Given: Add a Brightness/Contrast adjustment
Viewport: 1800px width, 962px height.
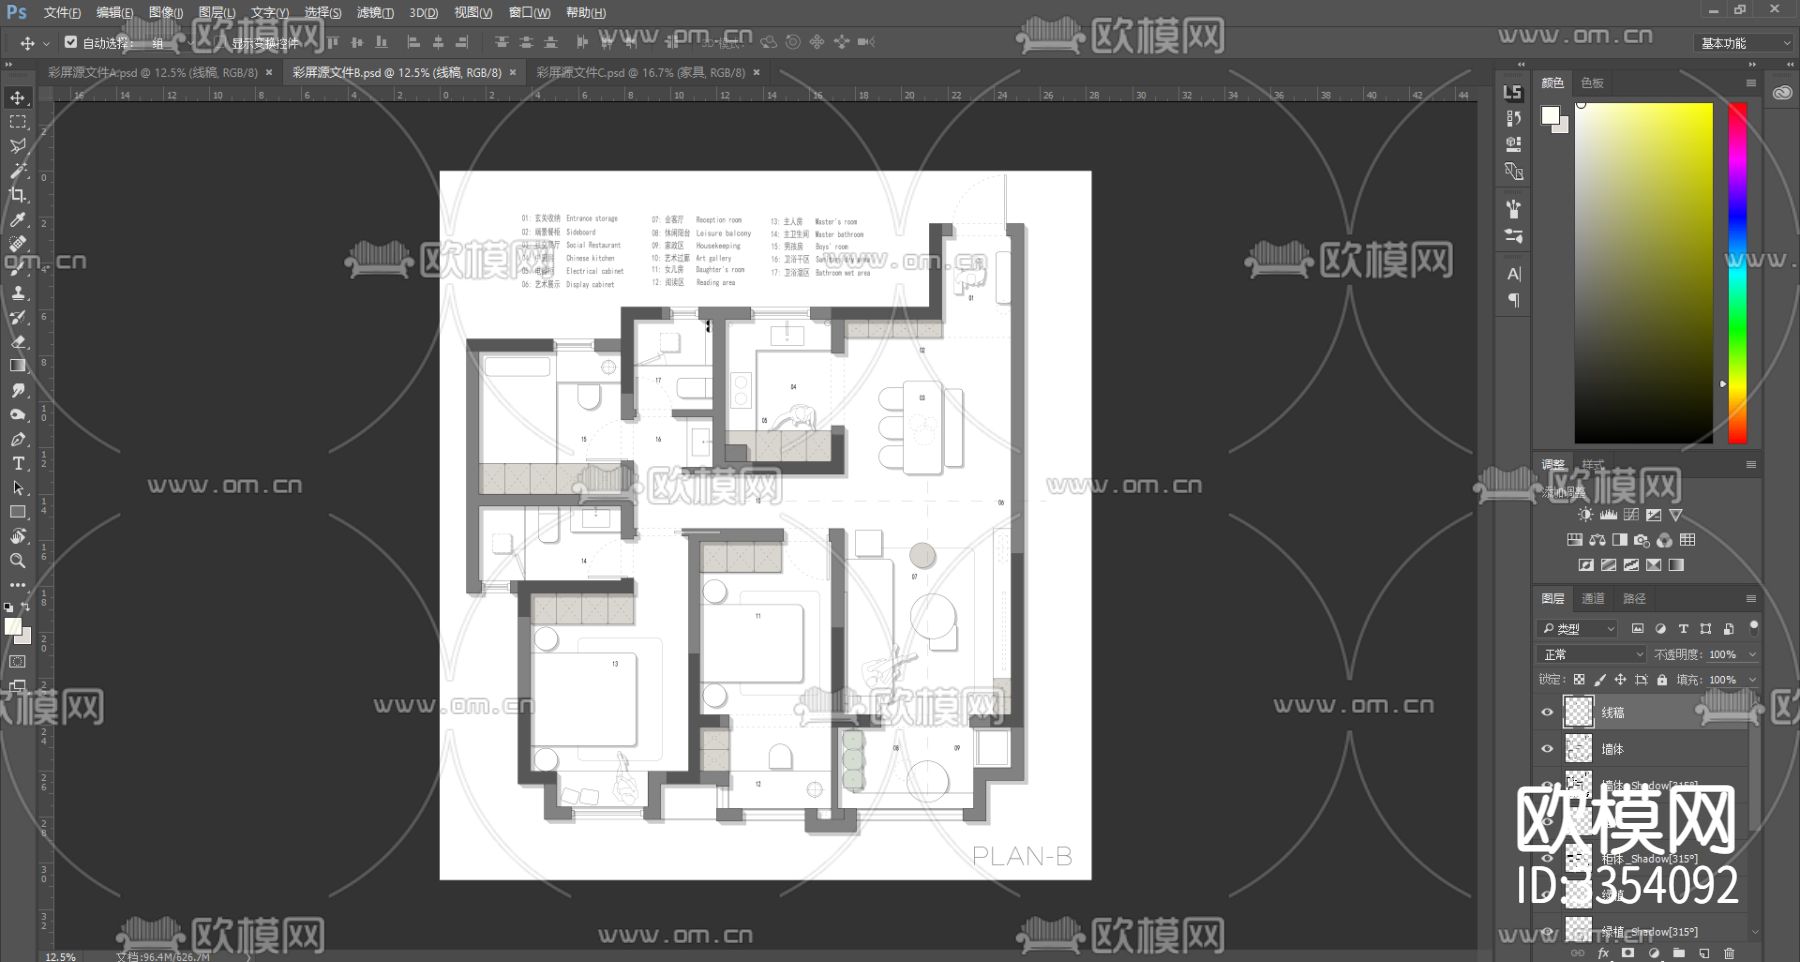Looking at the screenshot, I should (x=1585, y=515).
